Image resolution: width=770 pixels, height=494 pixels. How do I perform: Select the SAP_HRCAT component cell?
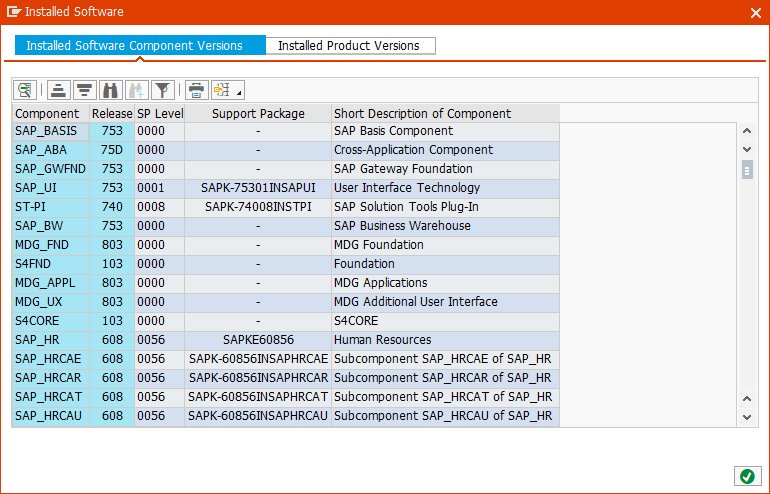(51, 397)
